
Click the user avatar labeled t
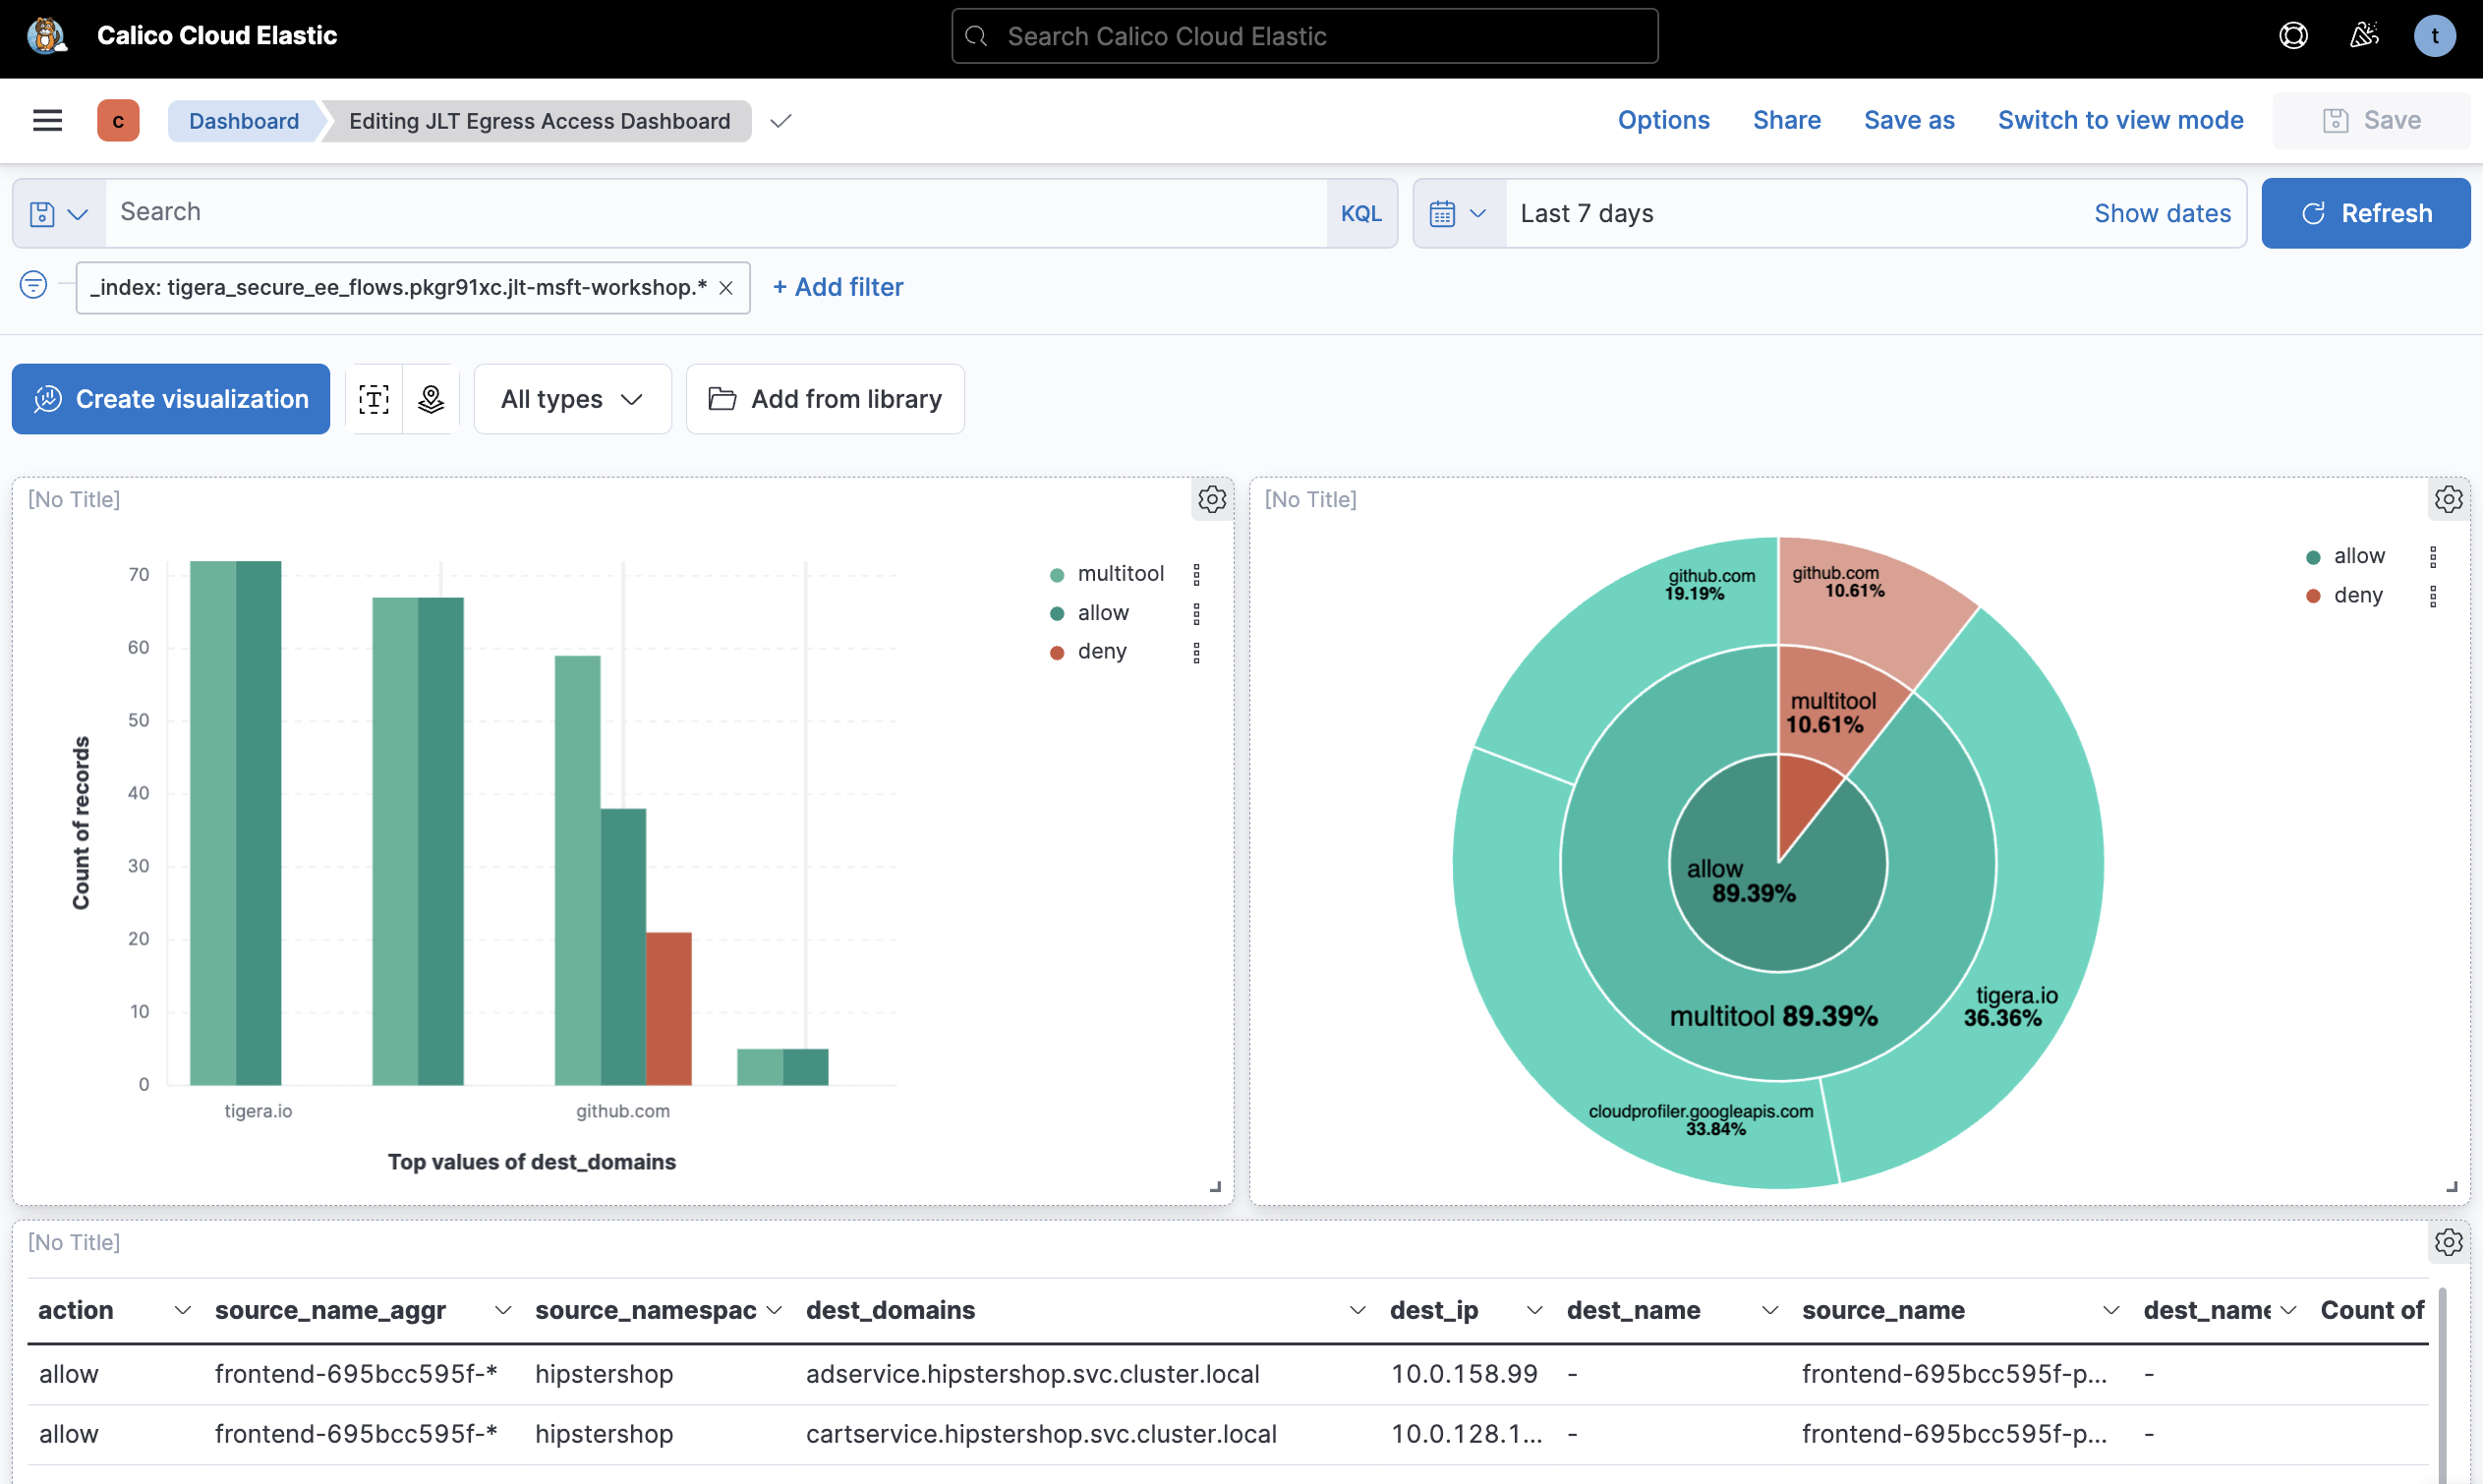(2434, 35)
